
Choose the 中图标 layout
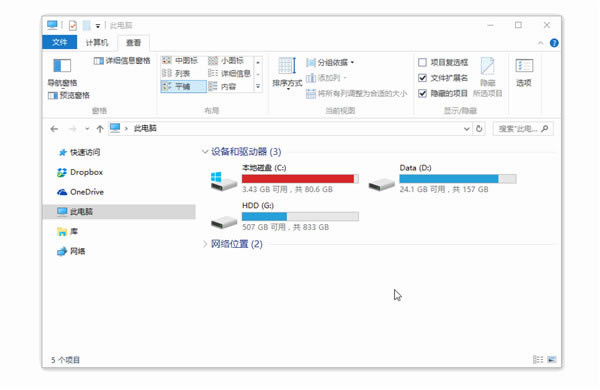180,60
